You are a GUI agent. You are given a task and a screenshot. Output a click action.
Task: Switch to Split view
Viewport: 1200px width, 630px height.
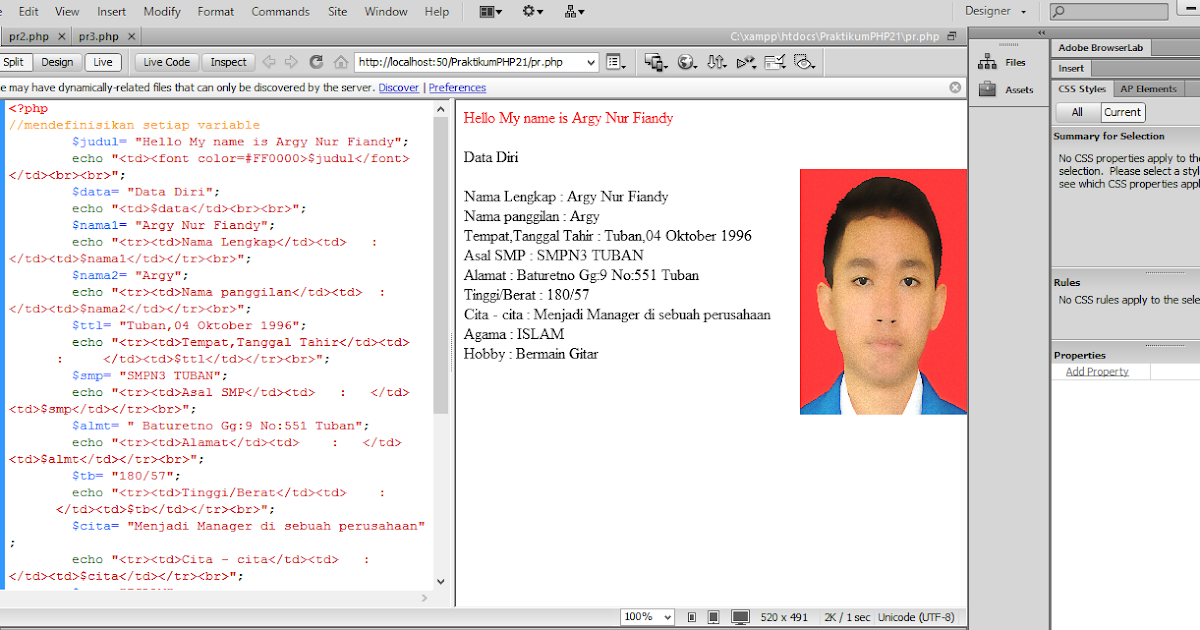click(14, 62)
